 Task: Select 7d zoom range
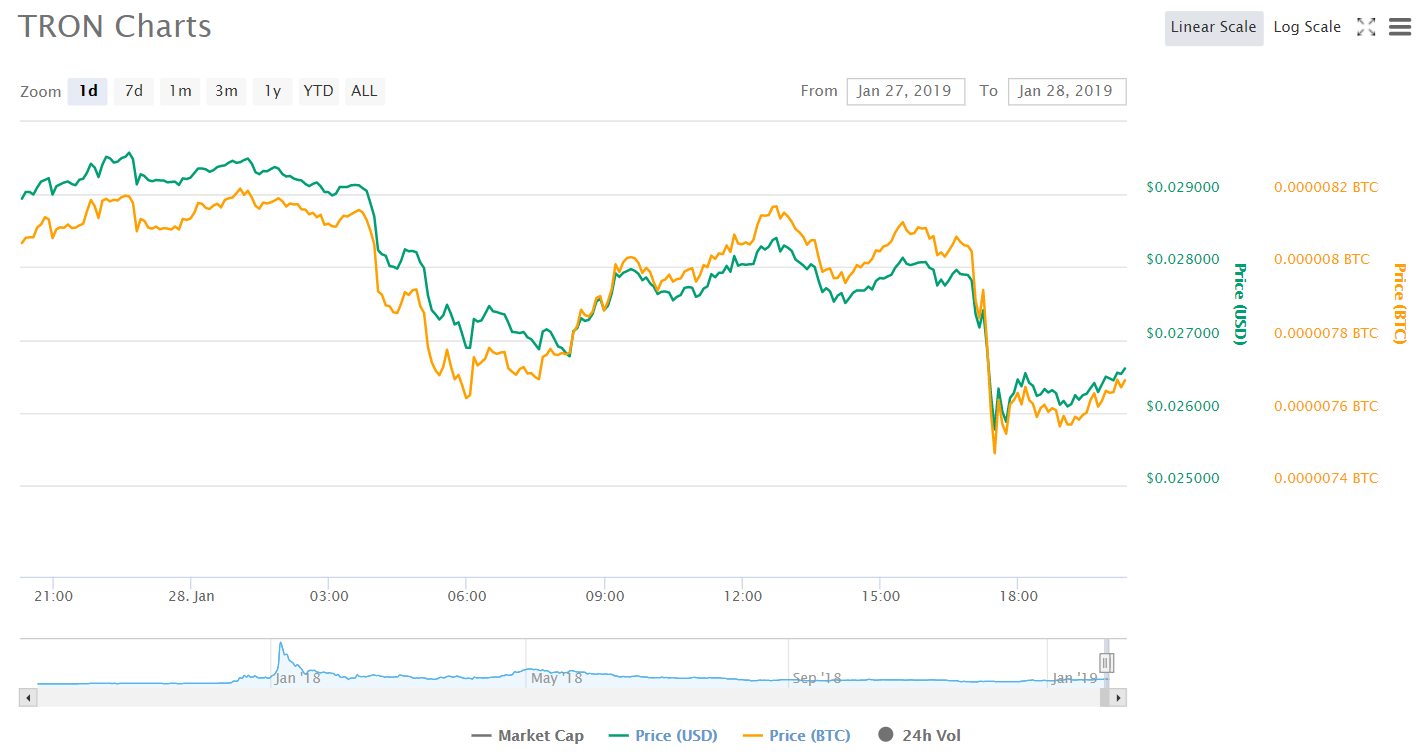(133, 91)
